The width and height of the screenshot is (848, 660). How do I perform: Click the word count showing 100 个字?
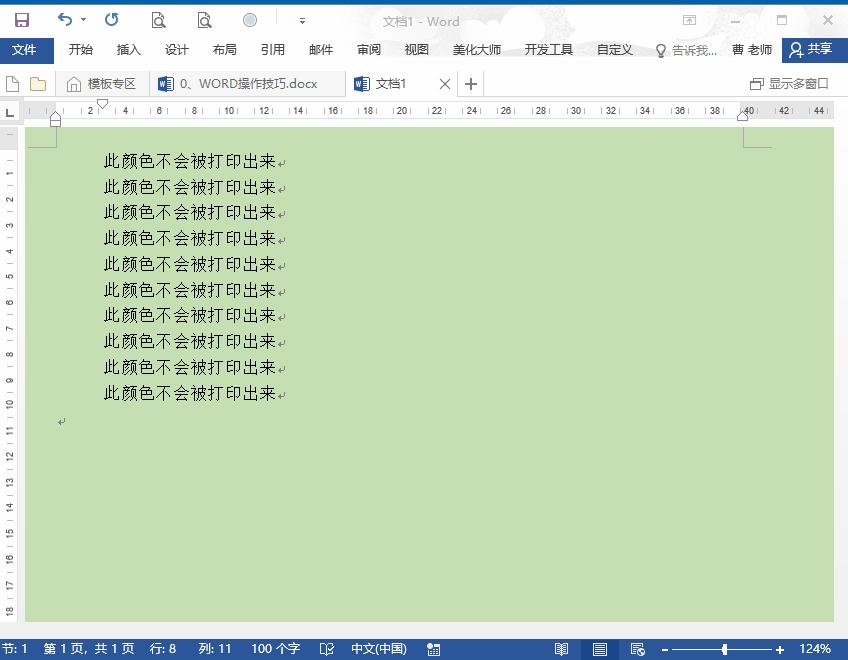point(275,648)
